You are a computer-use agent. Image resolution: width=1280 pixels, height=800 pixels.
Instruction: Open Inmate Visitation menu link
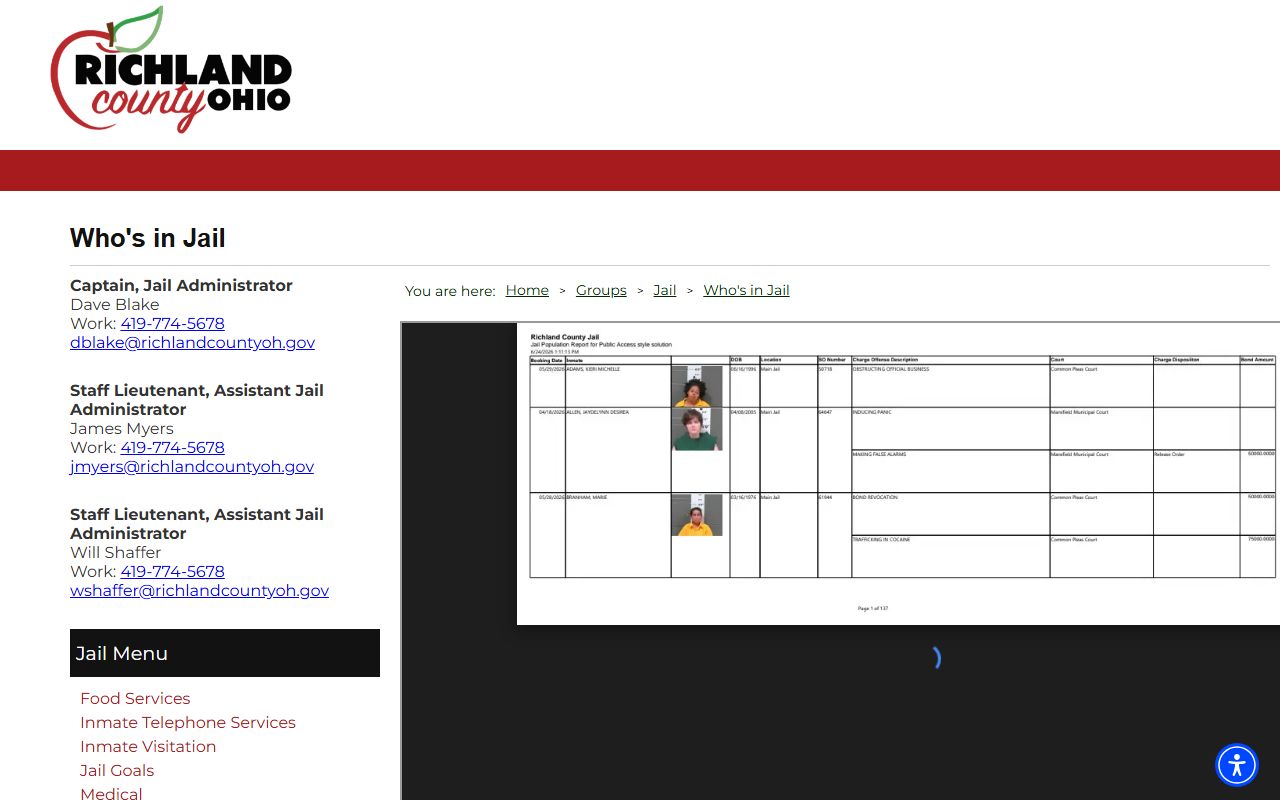coord(148,746)
